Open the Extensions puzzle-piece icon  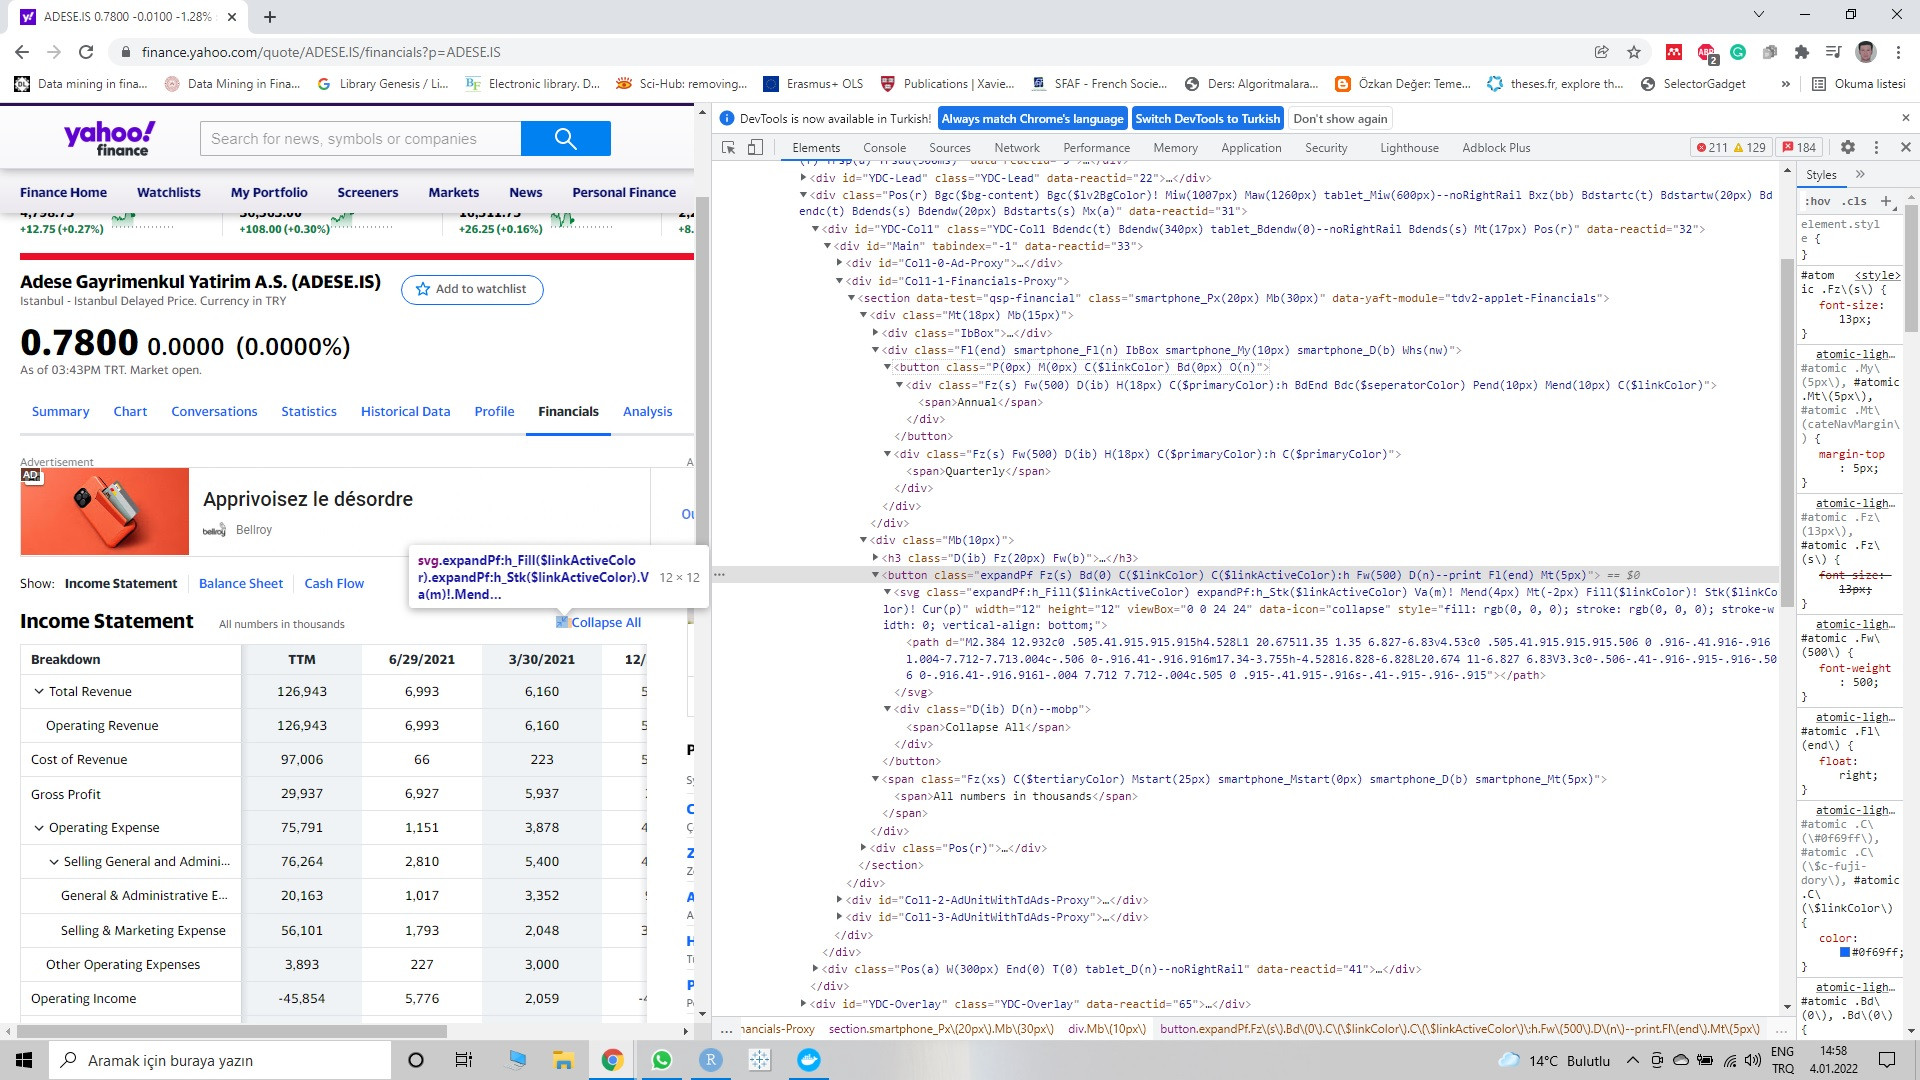(1802, 52)
